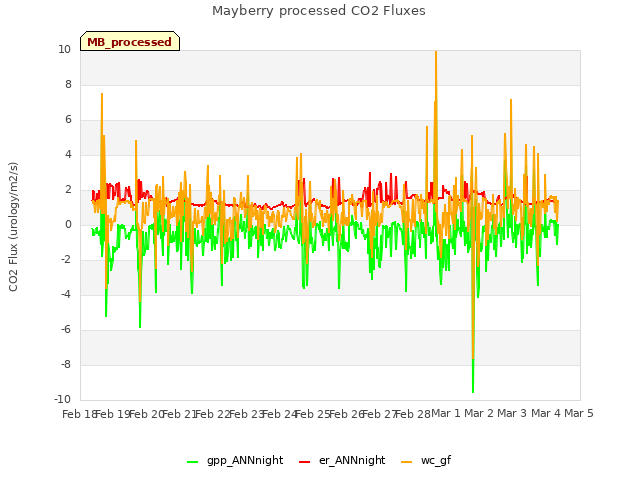Click the MB_processed tab label

click(129, 42)
